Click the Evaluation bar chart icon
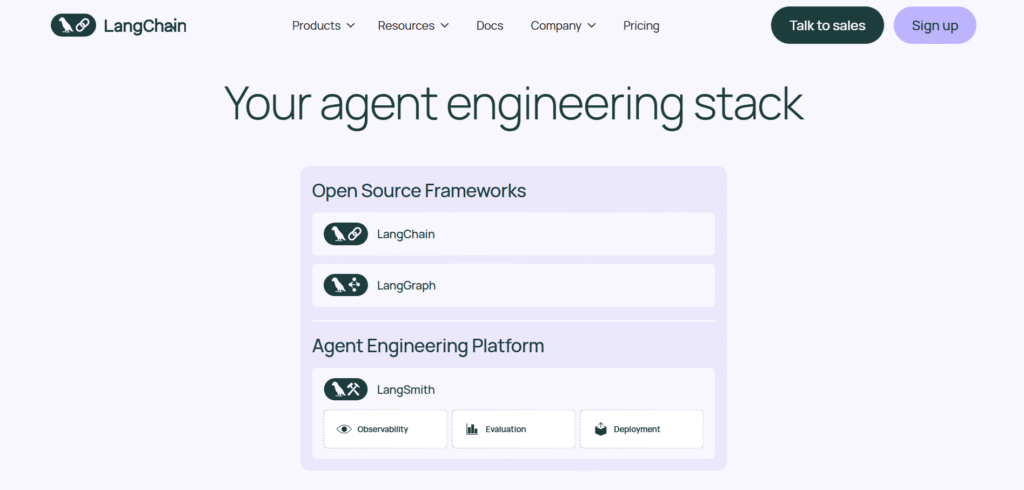 click(x=472, y=429)
